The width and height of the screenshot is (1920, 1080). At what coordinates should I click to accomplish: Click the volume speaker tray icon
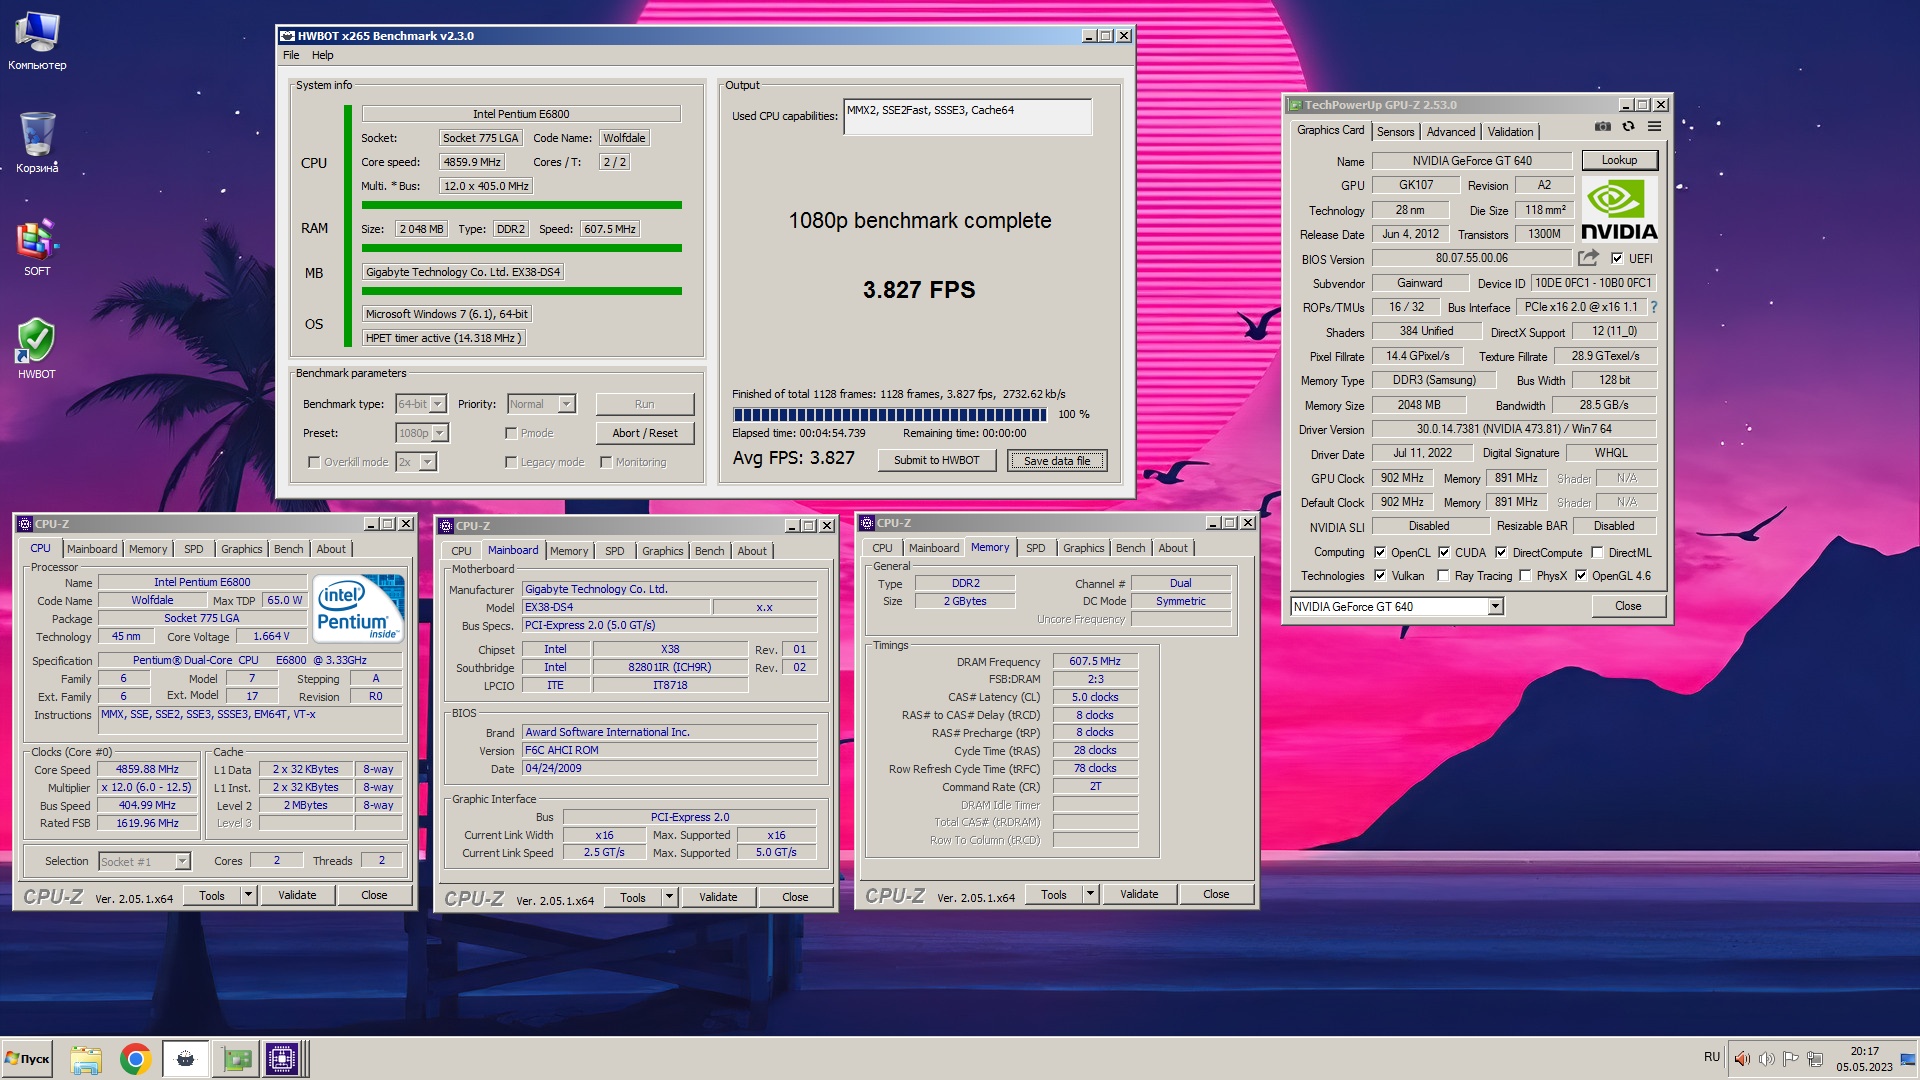(1742, 1059)
